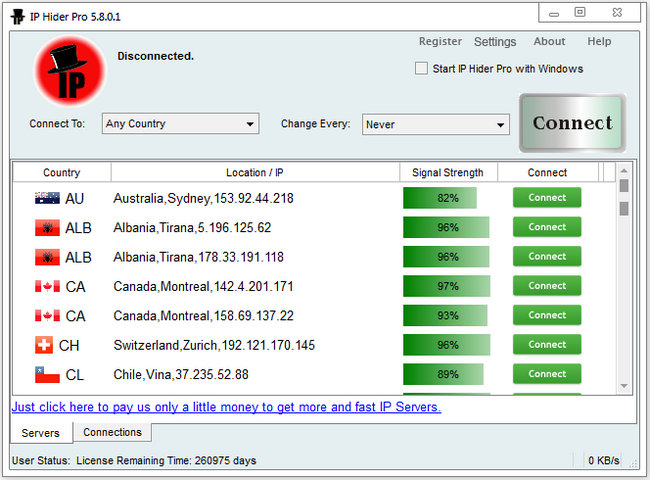Image resolution: width=650 pixels, height=480 pixels.
Task: Click the 0 KB/s speed indicator
Action: [x=604, y=461]
